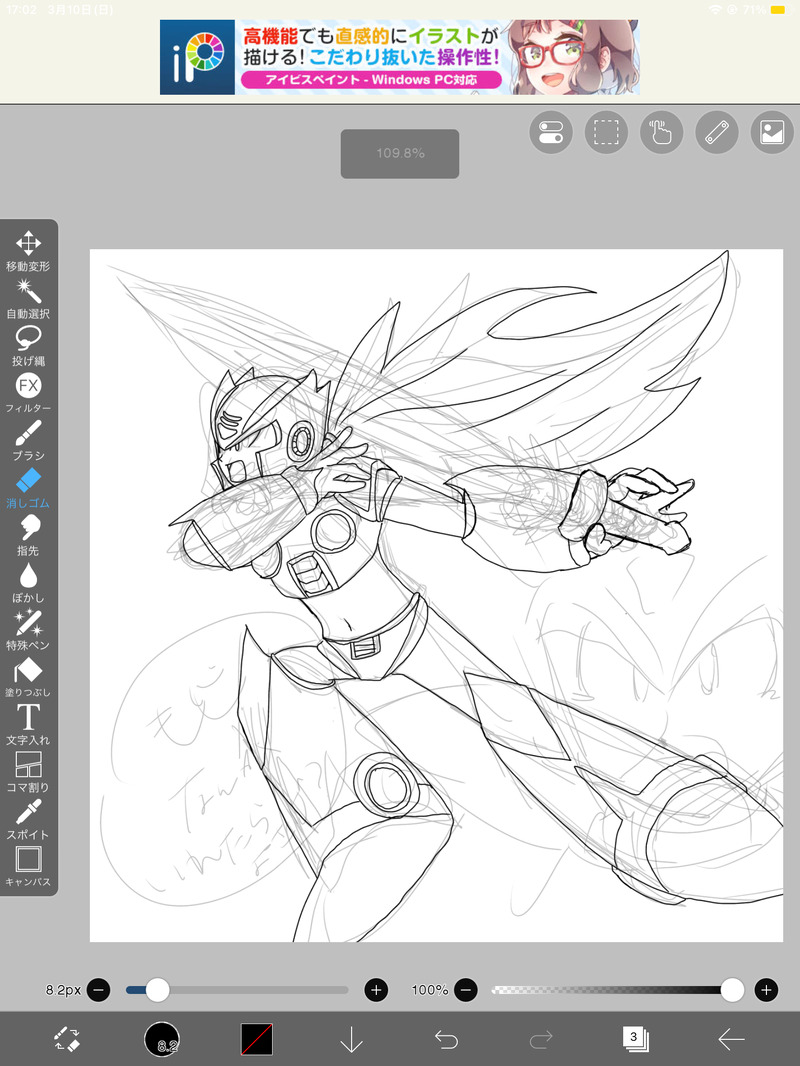Open the view settings toggle-switch button
Screen dimensions: 800x1066
[x=551, y=132]
